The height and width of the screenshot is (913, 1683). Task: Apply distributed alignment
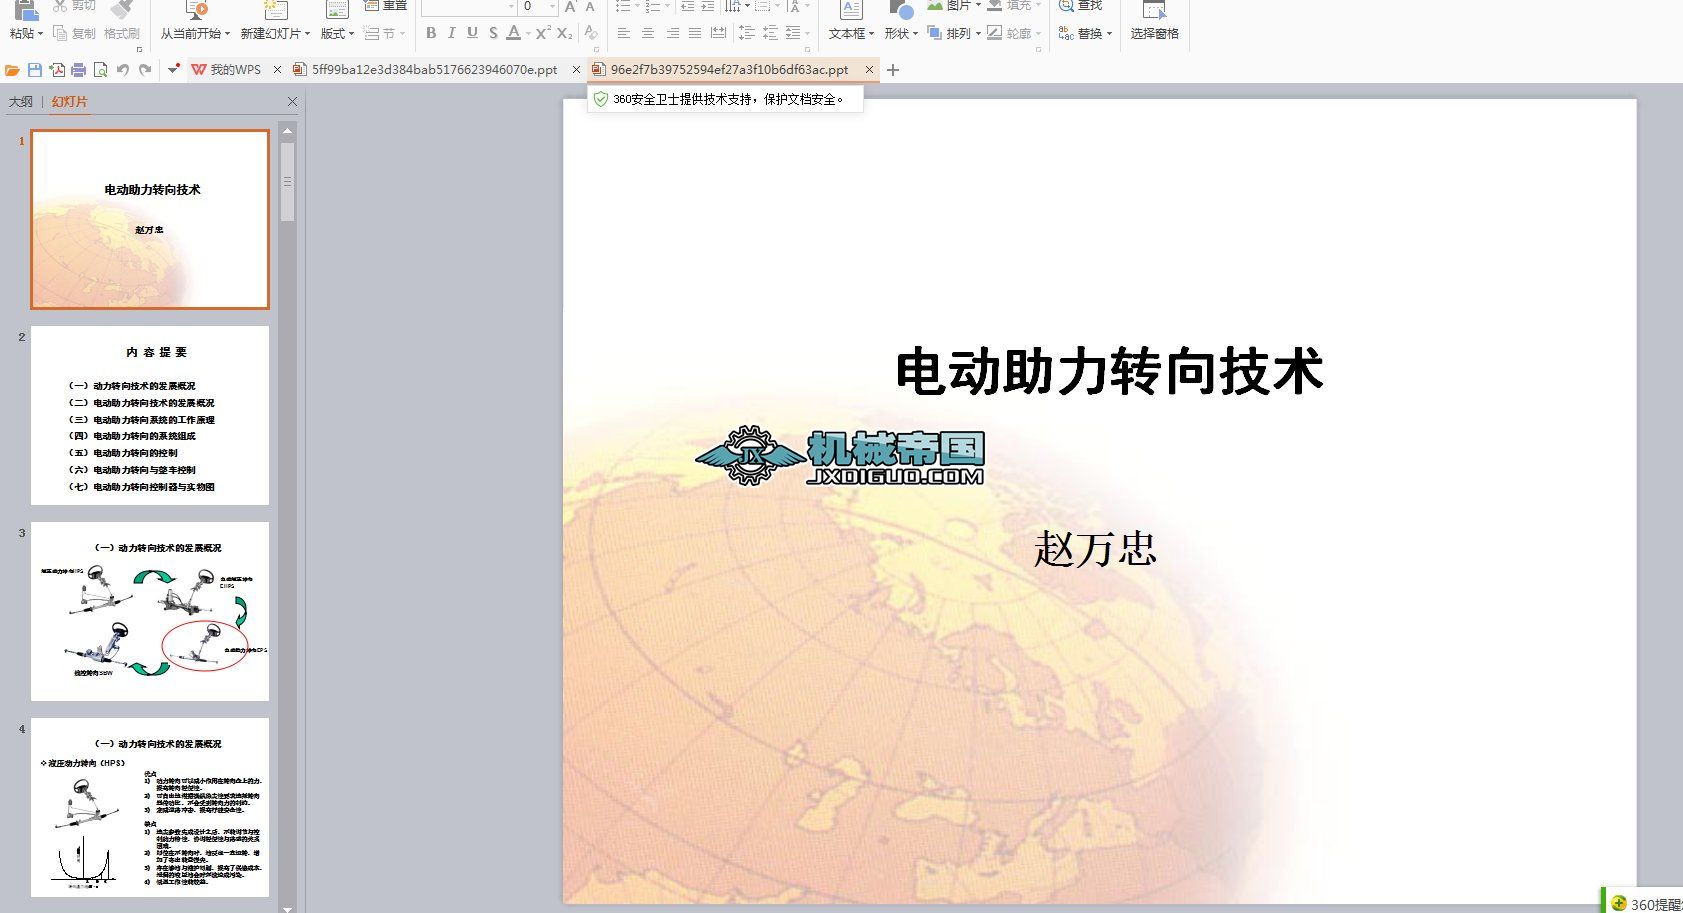(718, 33)
